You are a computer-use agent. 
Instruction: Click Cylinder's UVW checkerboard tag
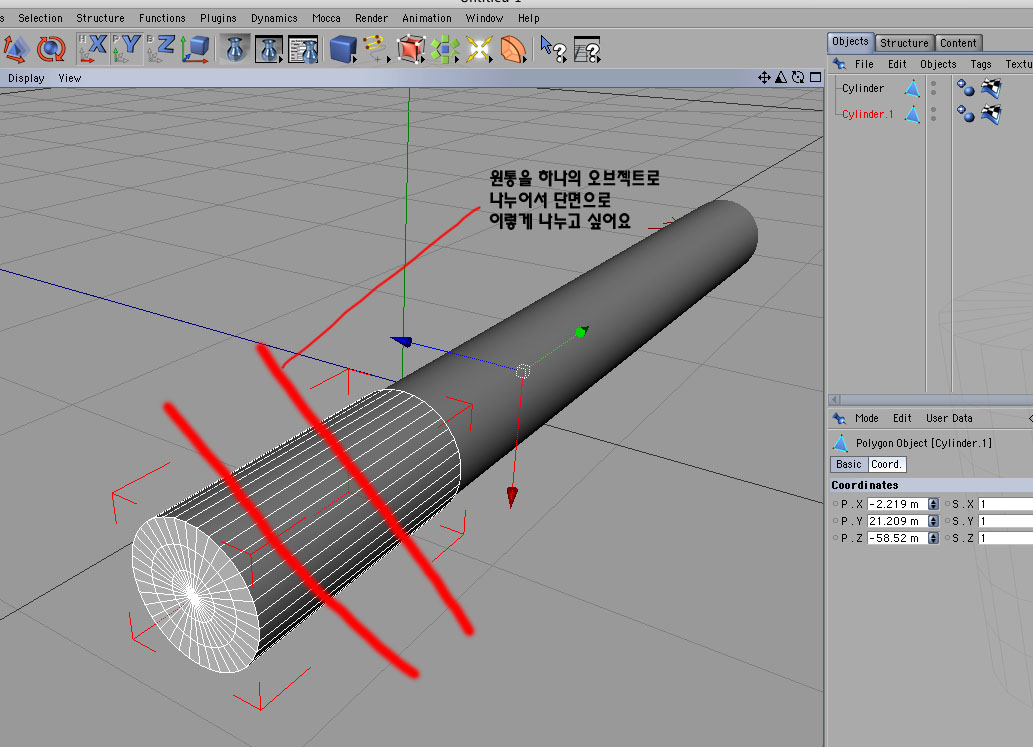click(991, 88)
